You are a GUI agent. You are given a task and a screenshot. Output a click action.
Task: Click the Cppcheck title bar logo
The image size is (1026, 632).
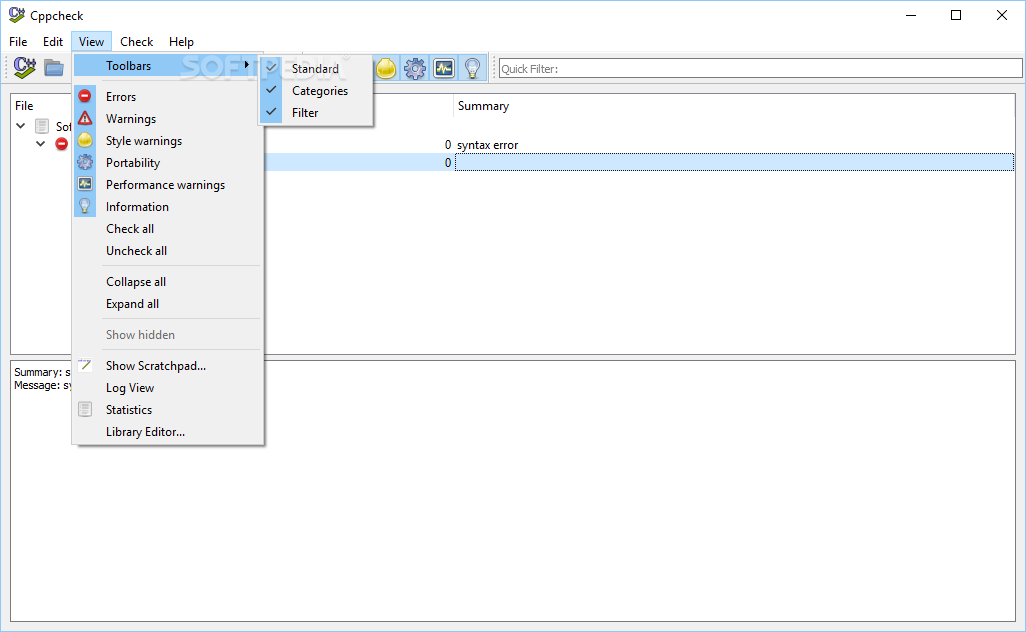[x=16, y=14]
